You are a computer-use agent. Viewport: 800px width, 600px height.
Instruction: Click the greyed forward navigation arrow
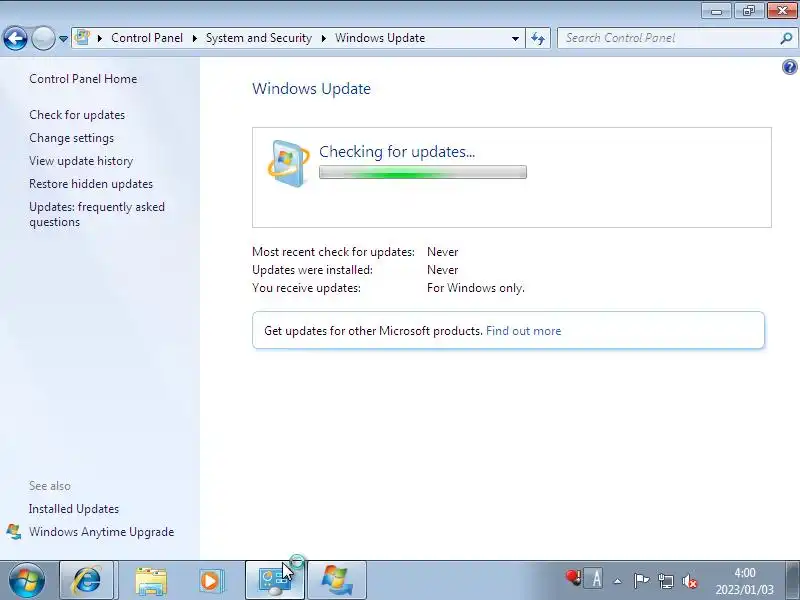coord(43,38)
